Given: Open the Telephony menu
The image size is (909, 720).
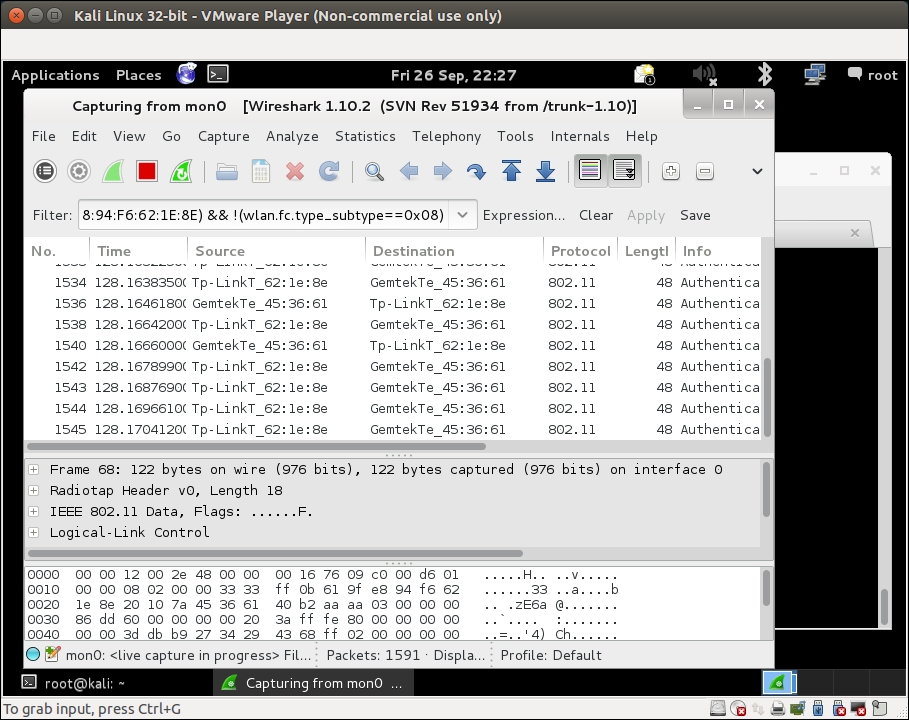Looking at the screenshot, I should pyautogui.click(x=446, y=136).
